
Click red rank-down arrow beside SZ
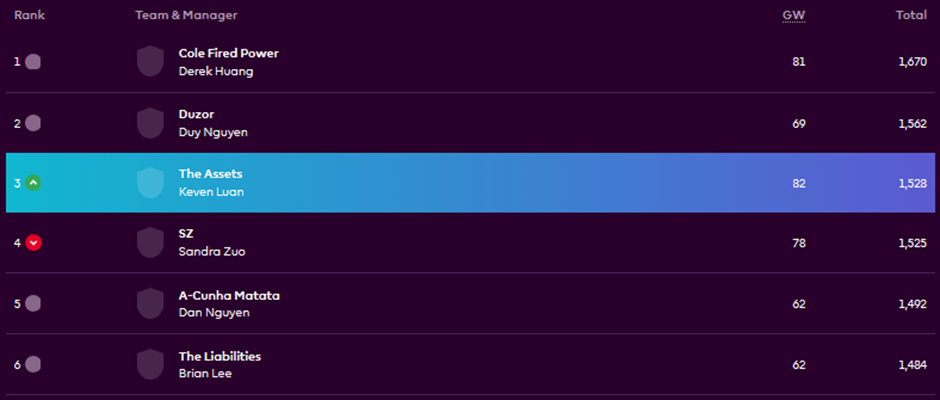coord(33,243)
